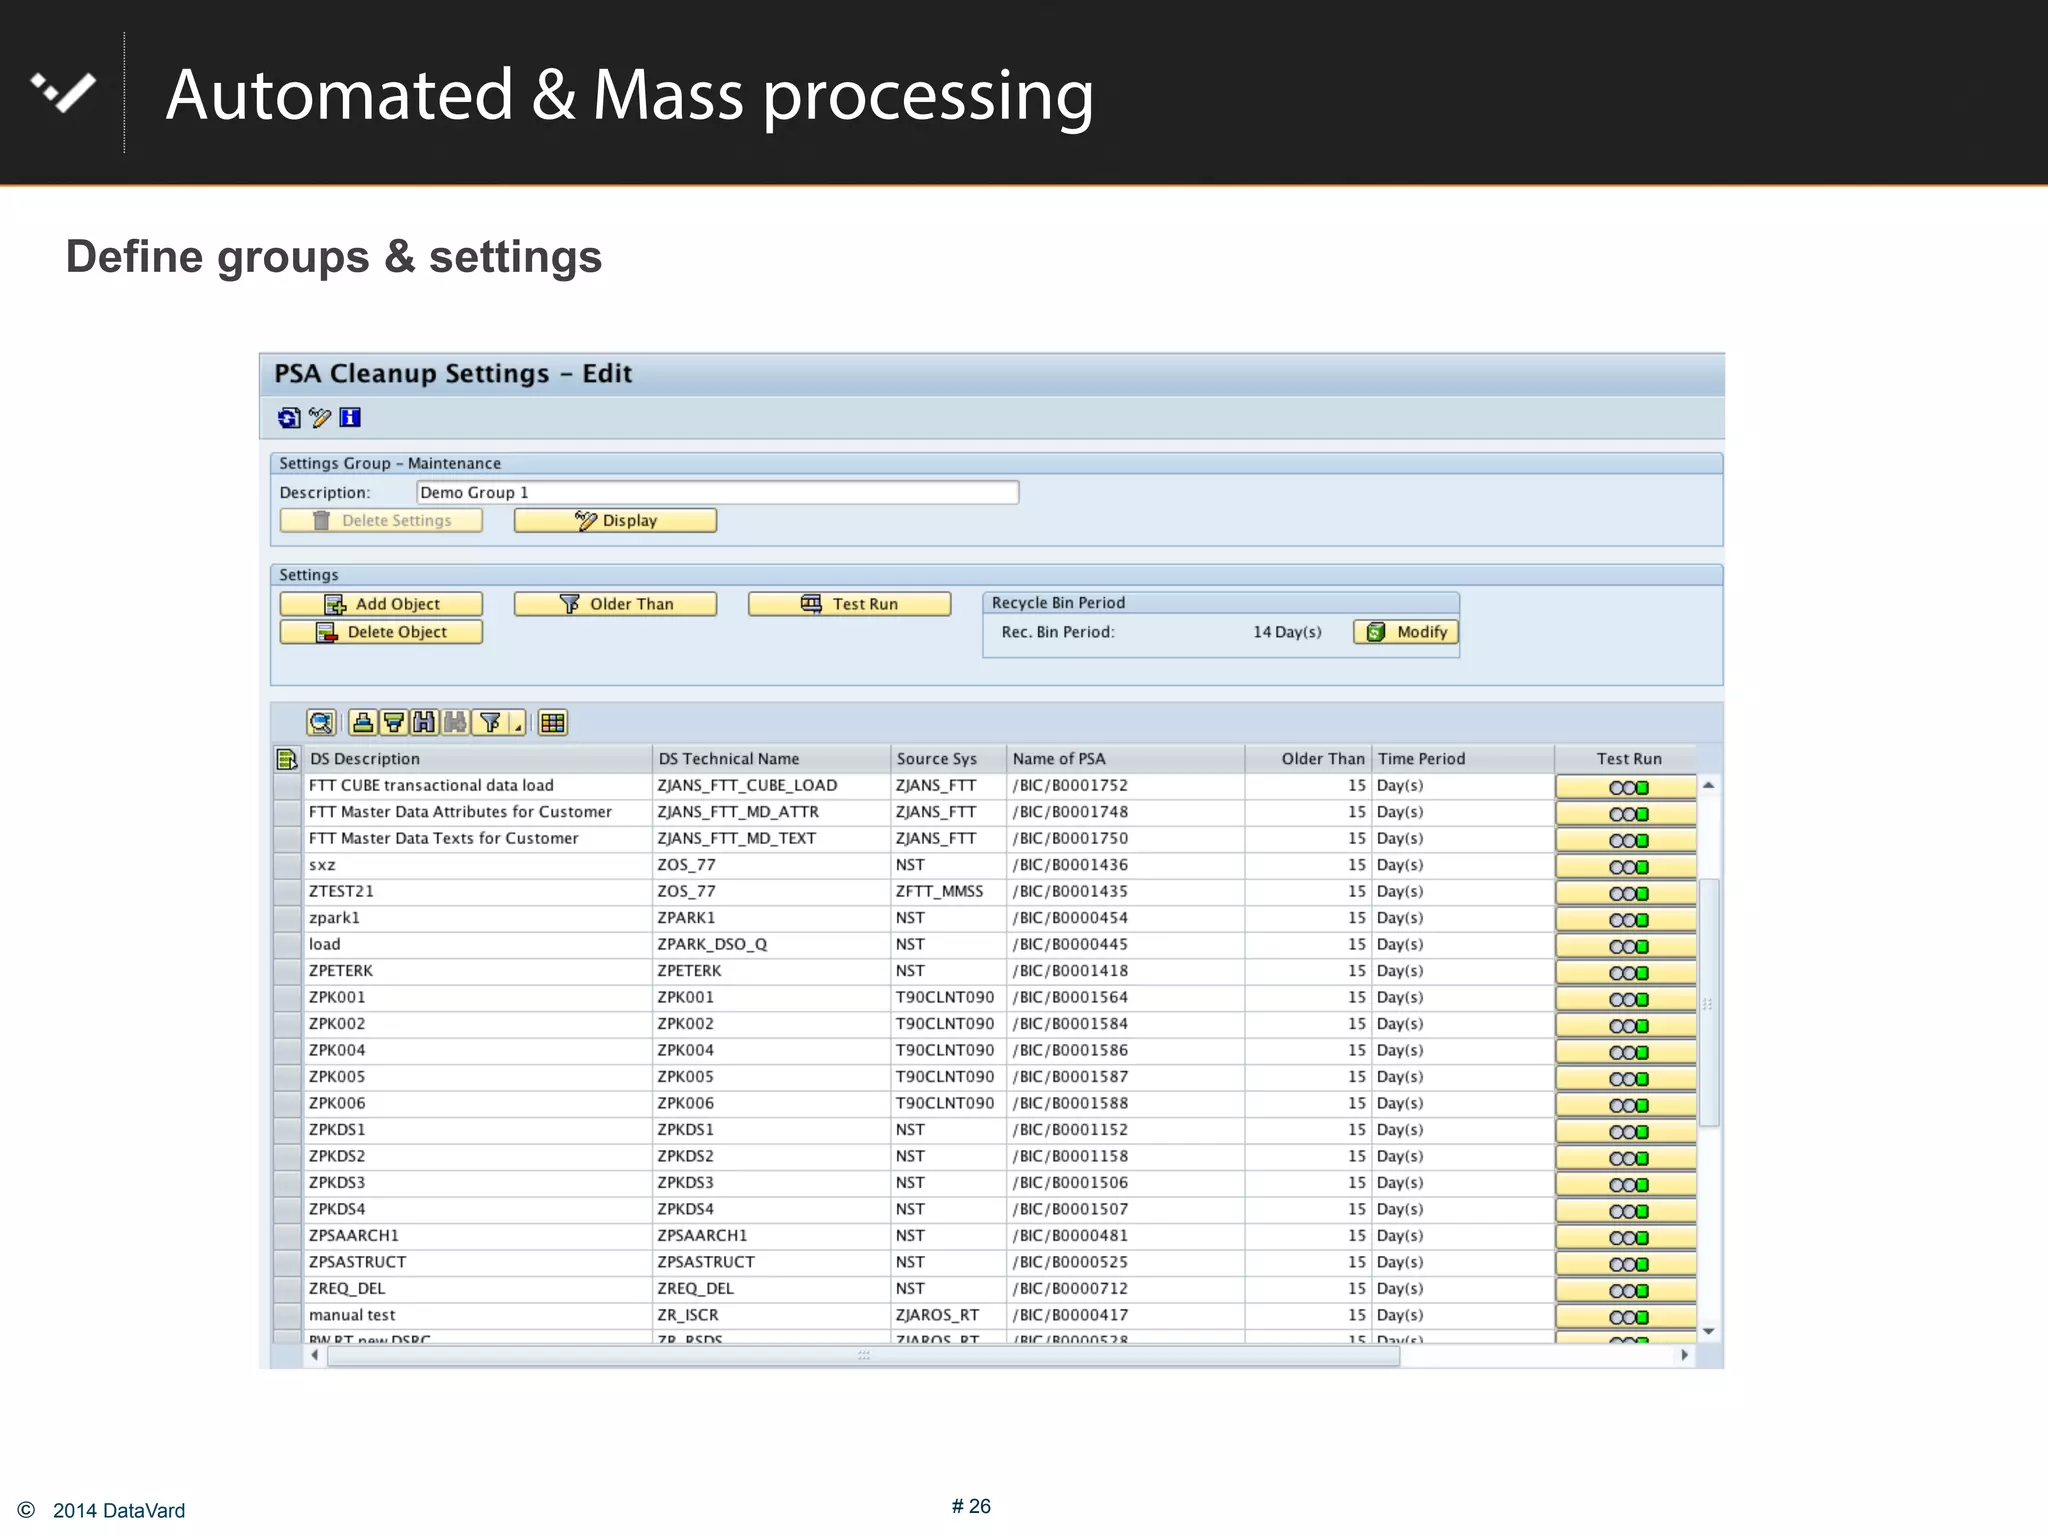Image resolution: width=2048 pixels, height=1536 pixels.
Task: Click the Delete Object button
Action: [x=381, y=632]
